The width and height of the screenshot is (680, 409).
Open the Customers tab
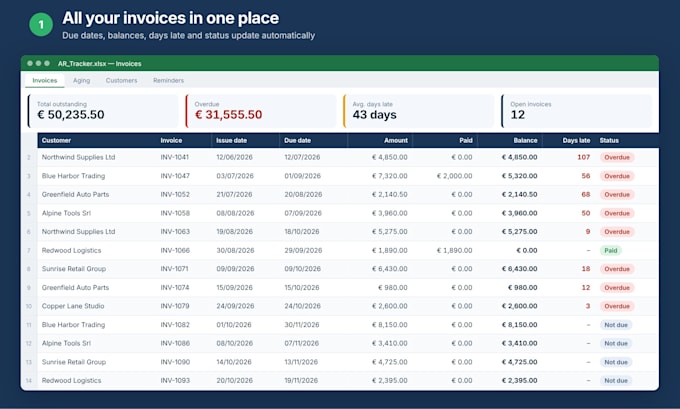click(121, 80)
